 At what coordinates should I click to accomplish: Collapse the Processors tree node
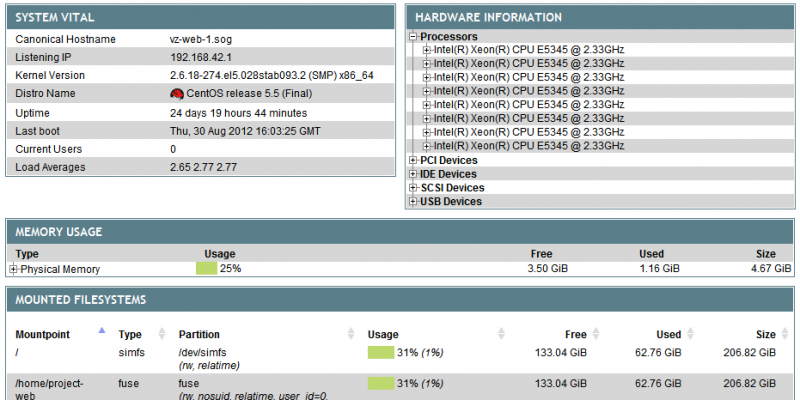click(413, 37)
